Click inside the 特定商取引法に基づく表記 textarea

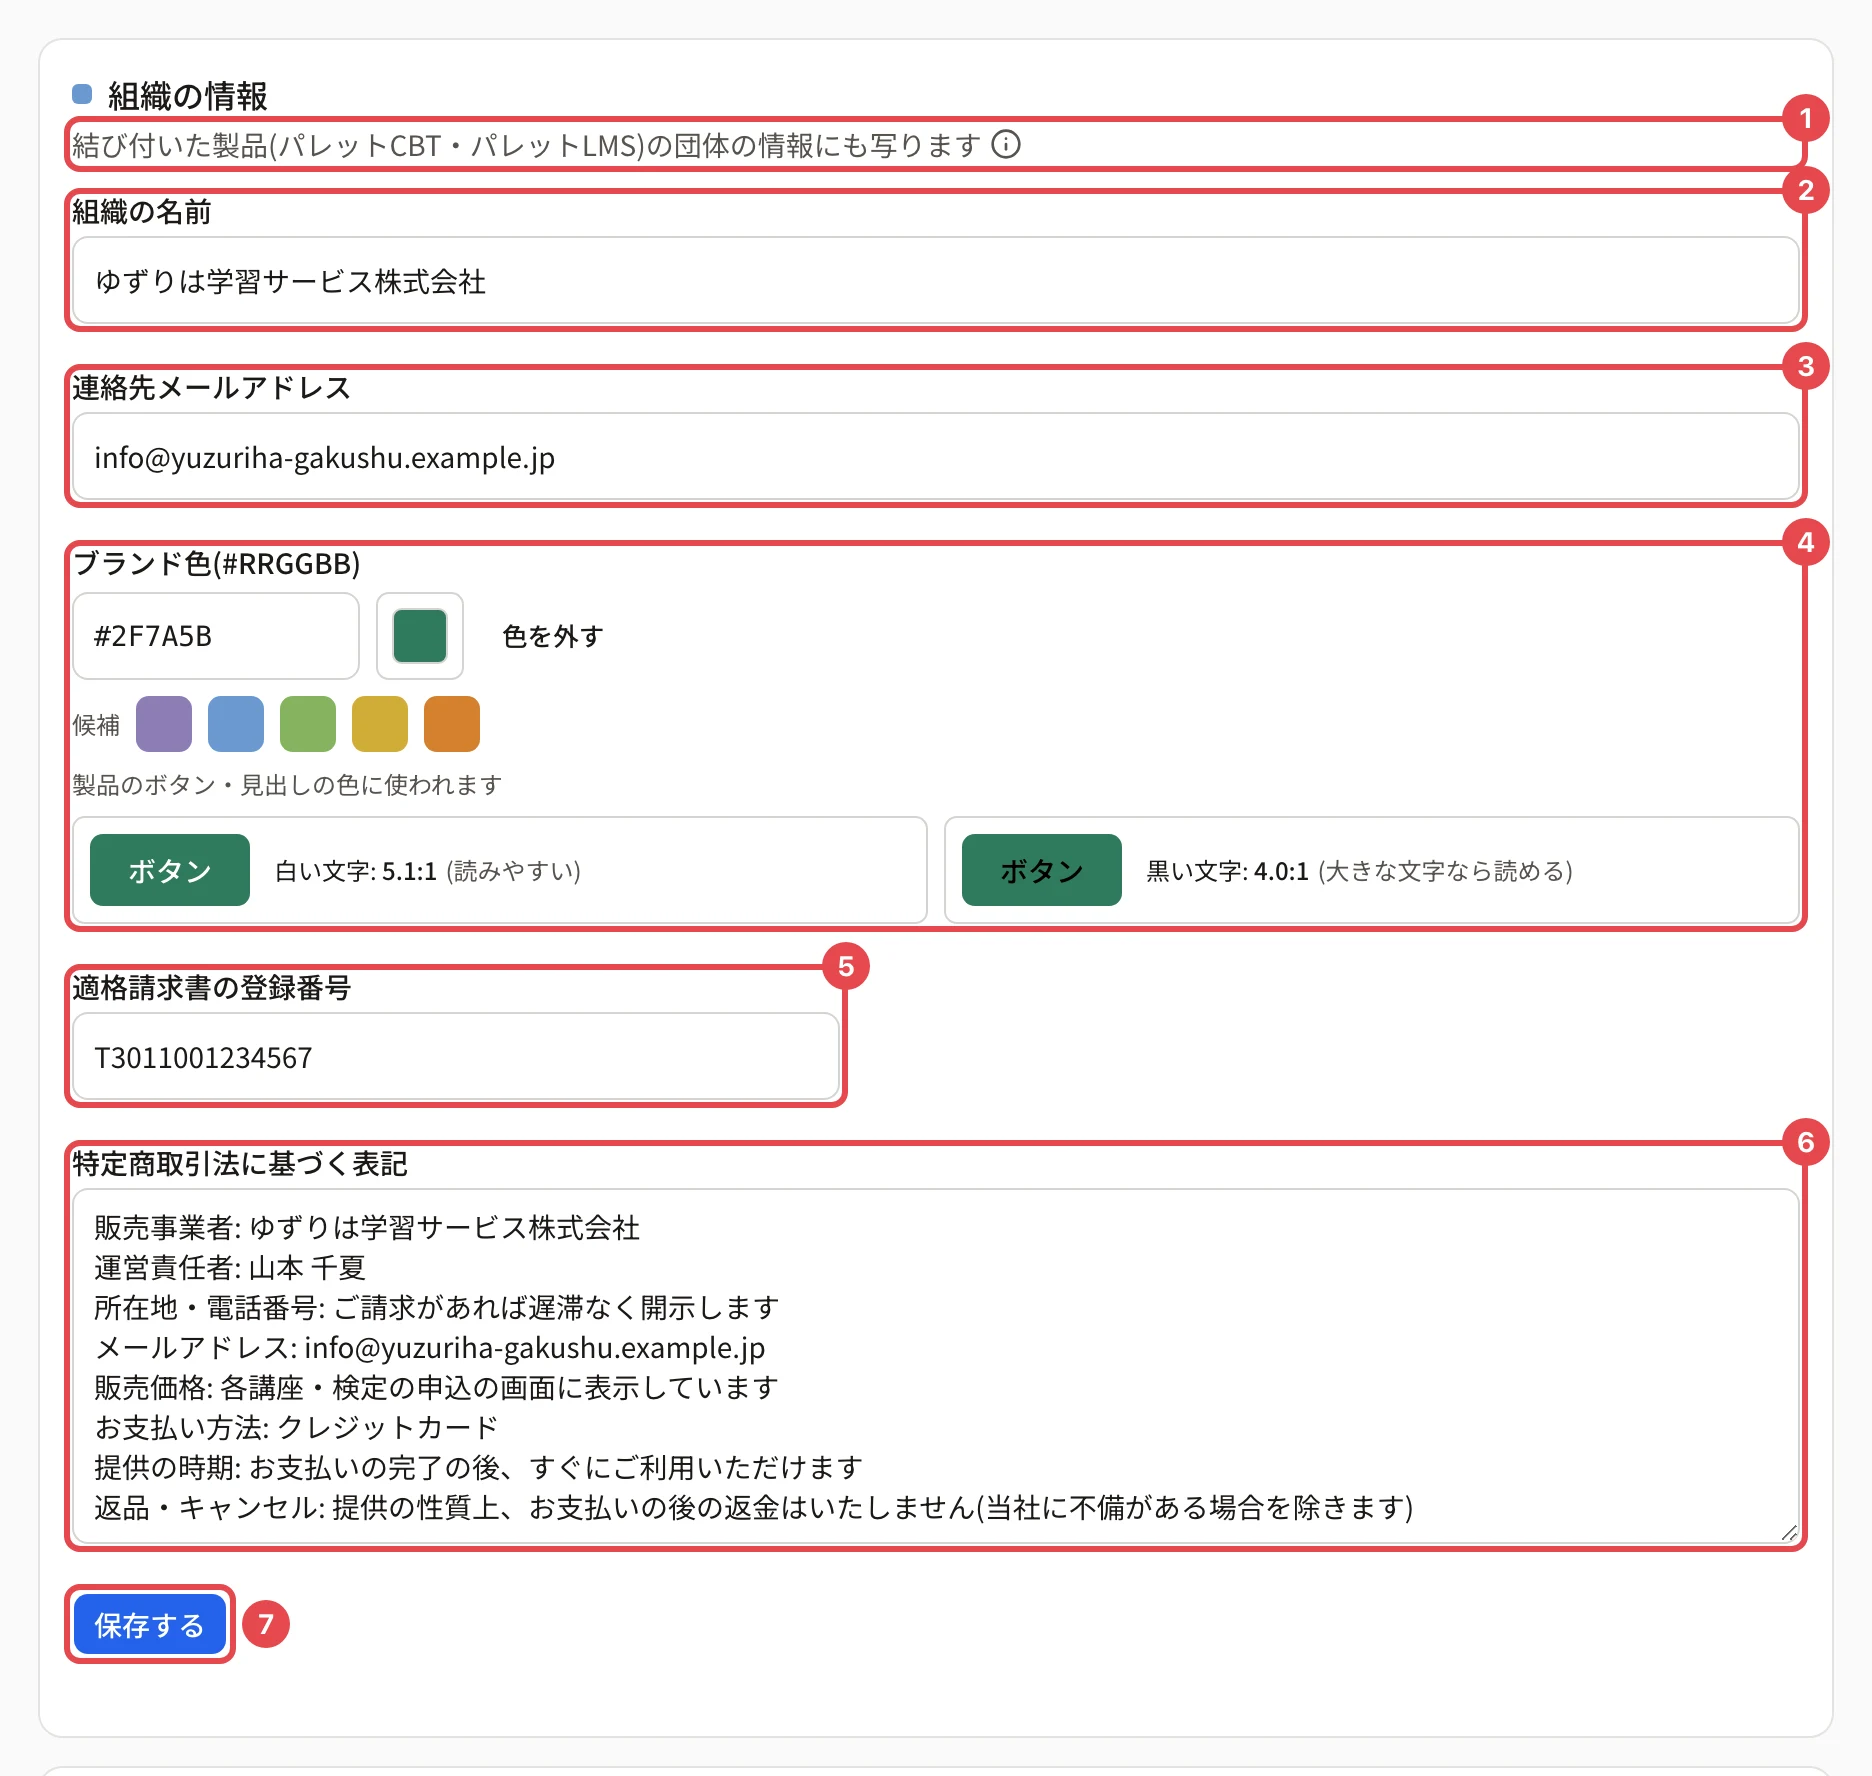[936, 1366]
